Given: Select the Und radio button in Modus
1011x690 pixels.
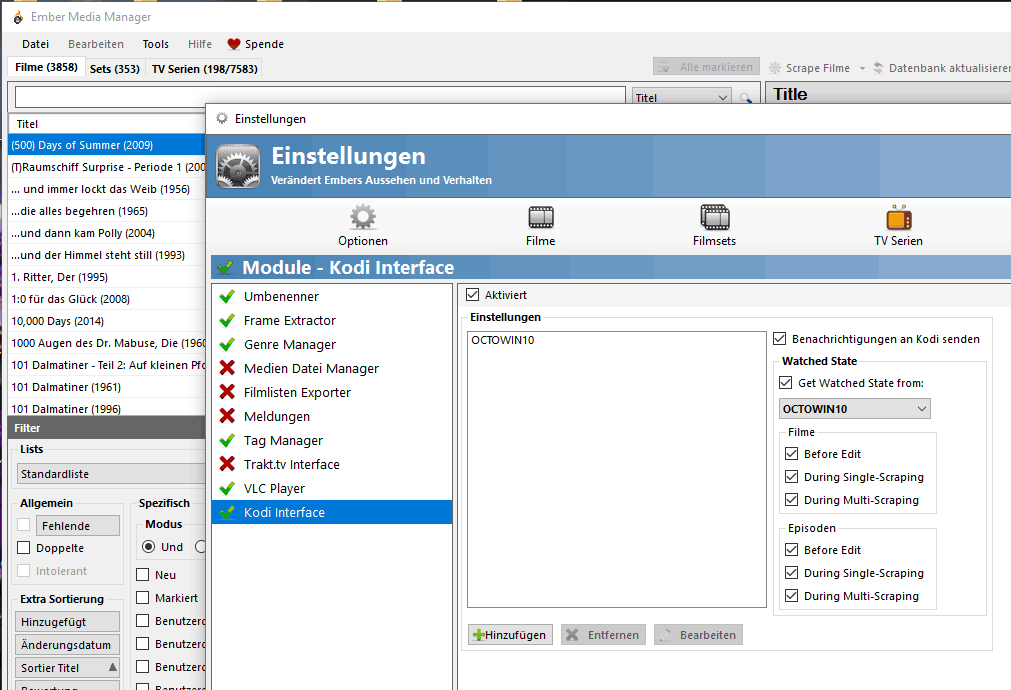Looking at the screenshot, I should (x=149, y=547).
